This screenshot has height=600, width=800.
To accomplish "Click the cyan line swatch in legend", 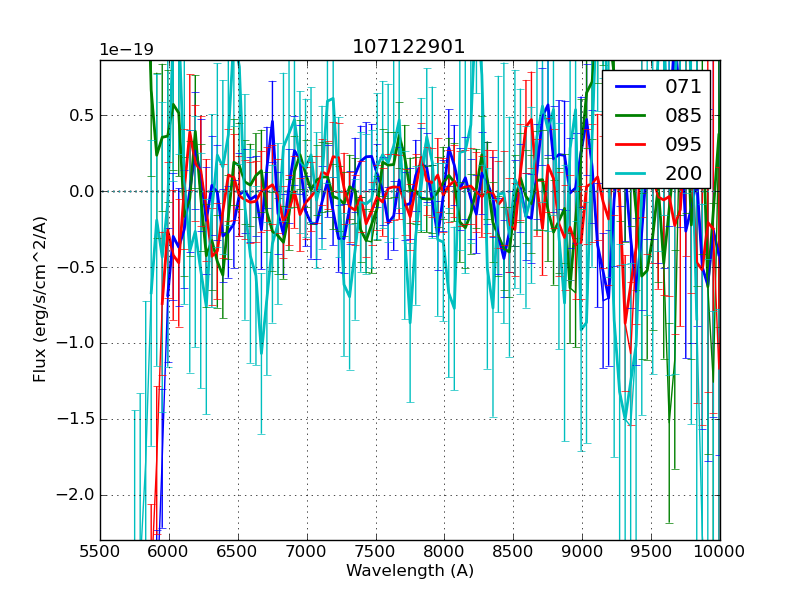I will 632,173.
